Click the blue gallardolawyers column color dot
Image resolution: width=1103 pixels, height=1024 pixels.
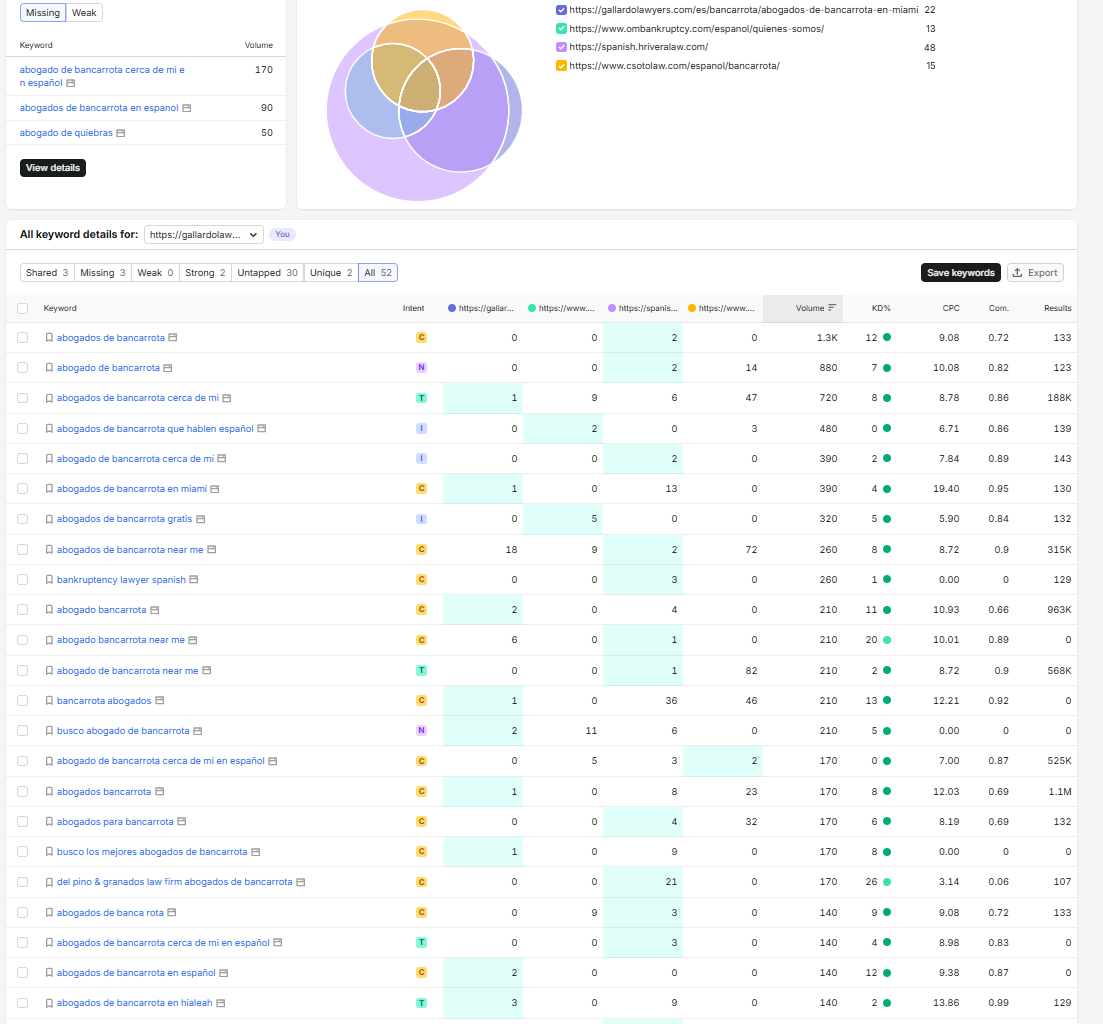(452, 308)
